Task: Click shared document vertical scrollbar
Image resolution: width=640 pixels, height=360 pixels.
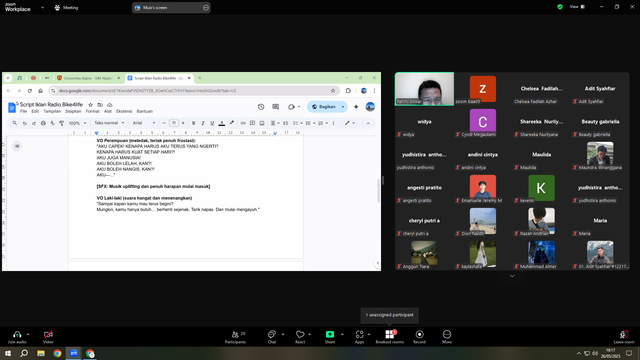Action: 378,191
